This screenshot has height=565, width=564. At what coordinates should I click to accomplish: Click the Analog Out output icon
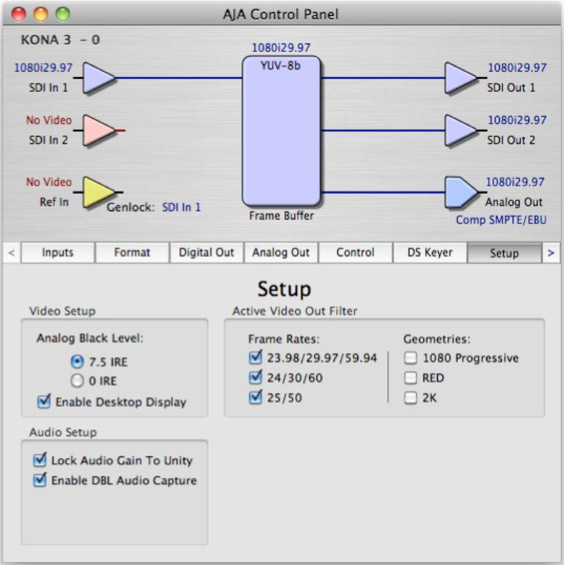(x=460, y=192)
